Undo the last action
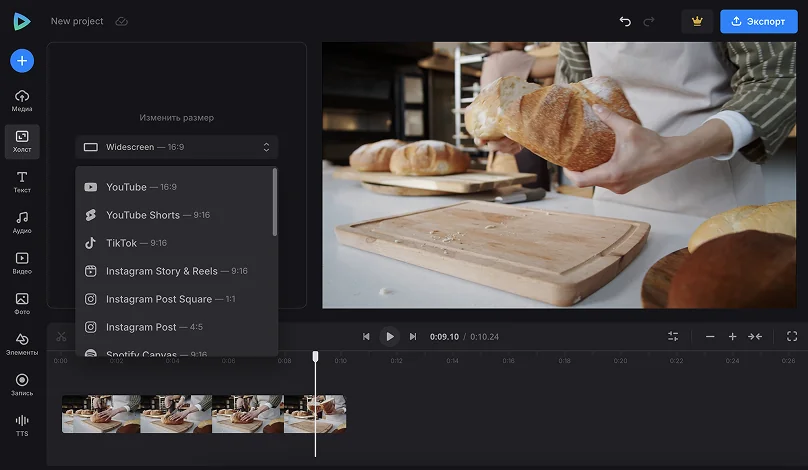The width and height of the screenshot is (808, 470). coord(625,21)
